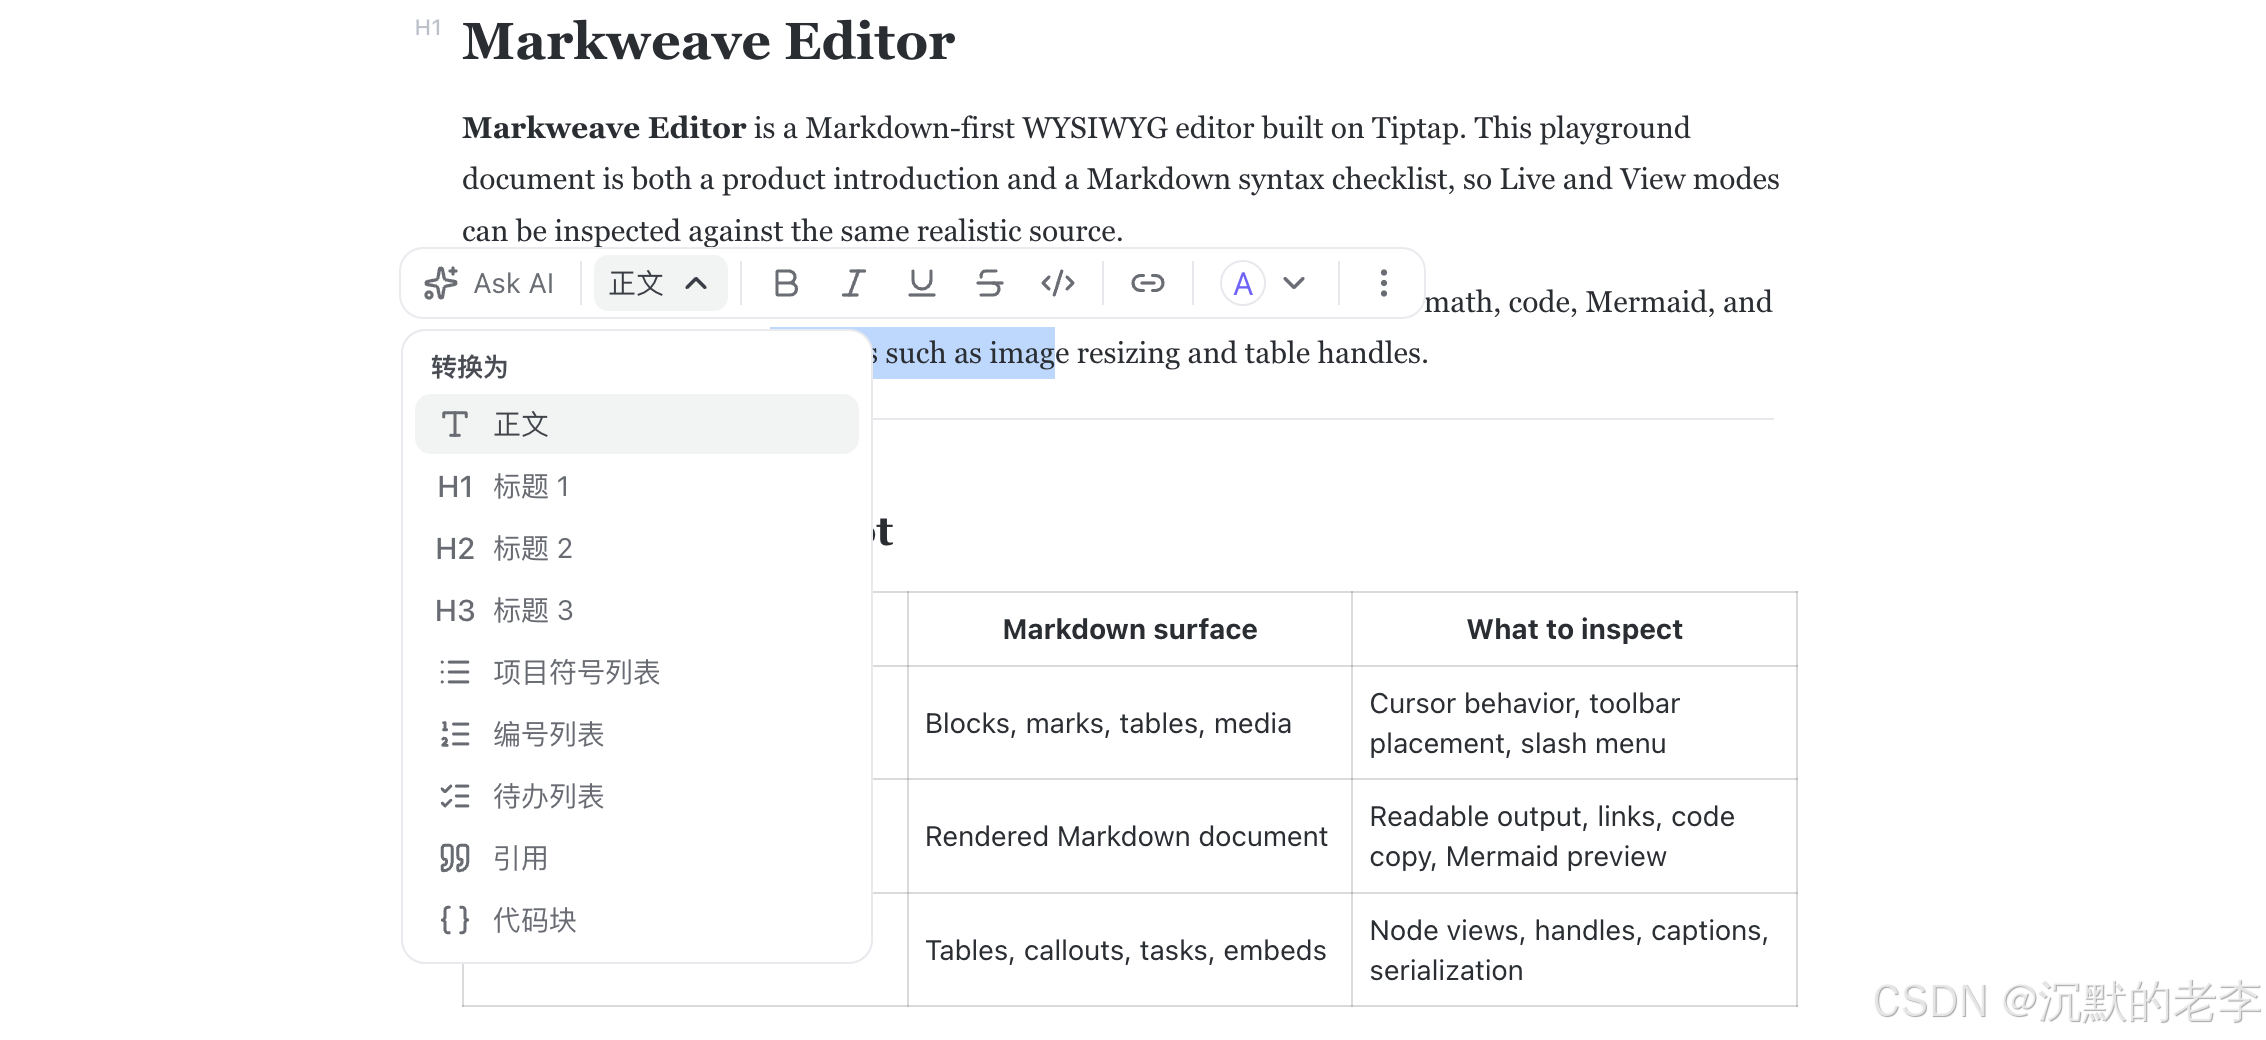Image resolution: width=2266 pixels, height=1040 pixels.
Task: Convert block to 标题 3
Action: pos(637,610)
